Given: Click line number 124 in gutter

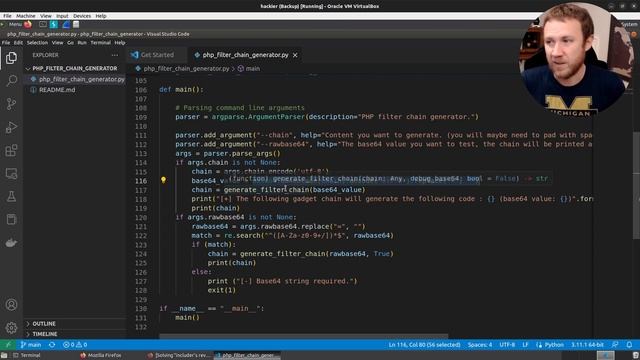Looking at the screenshot, I should pos(141,254).
